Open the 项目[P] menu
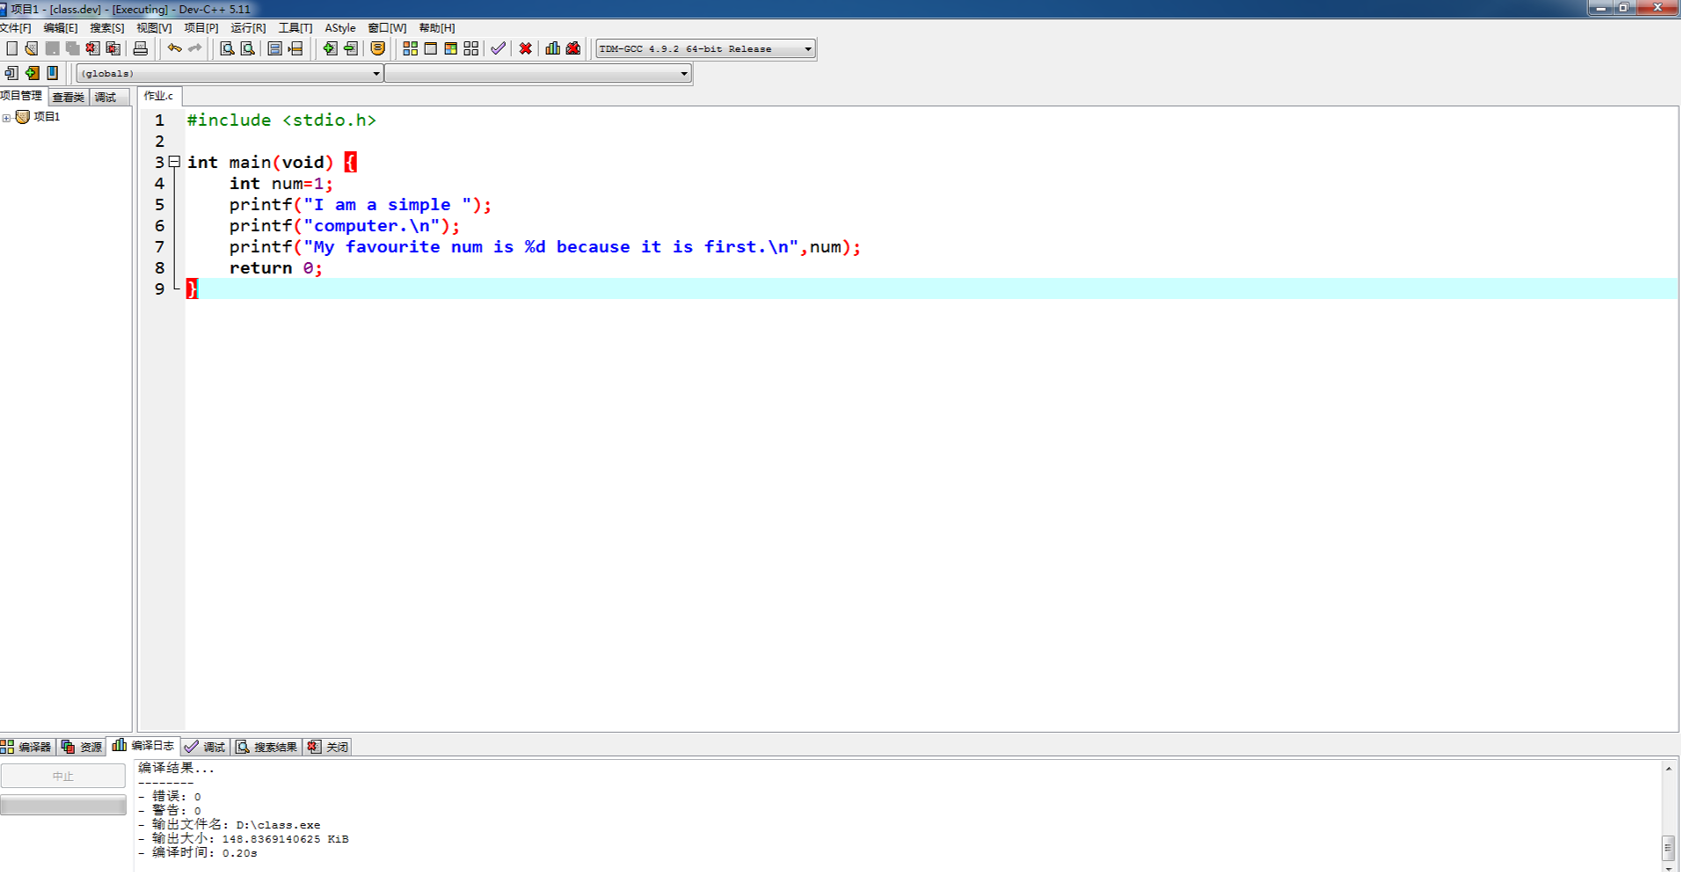The image size is (1681, 872). pos(201,28)
